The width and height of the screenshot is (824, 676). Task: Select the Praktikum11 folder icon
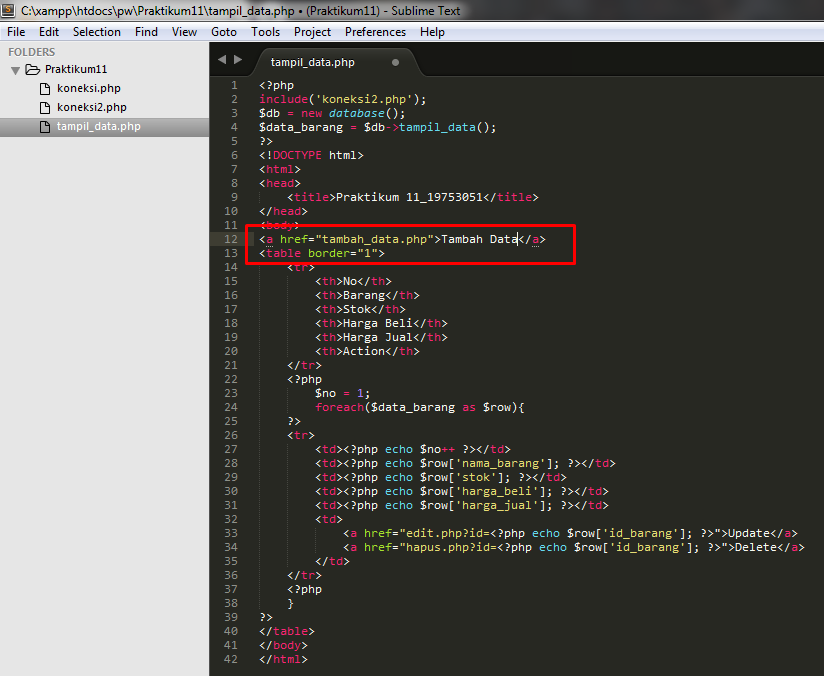pyautogui.click(x=33, y=69)
